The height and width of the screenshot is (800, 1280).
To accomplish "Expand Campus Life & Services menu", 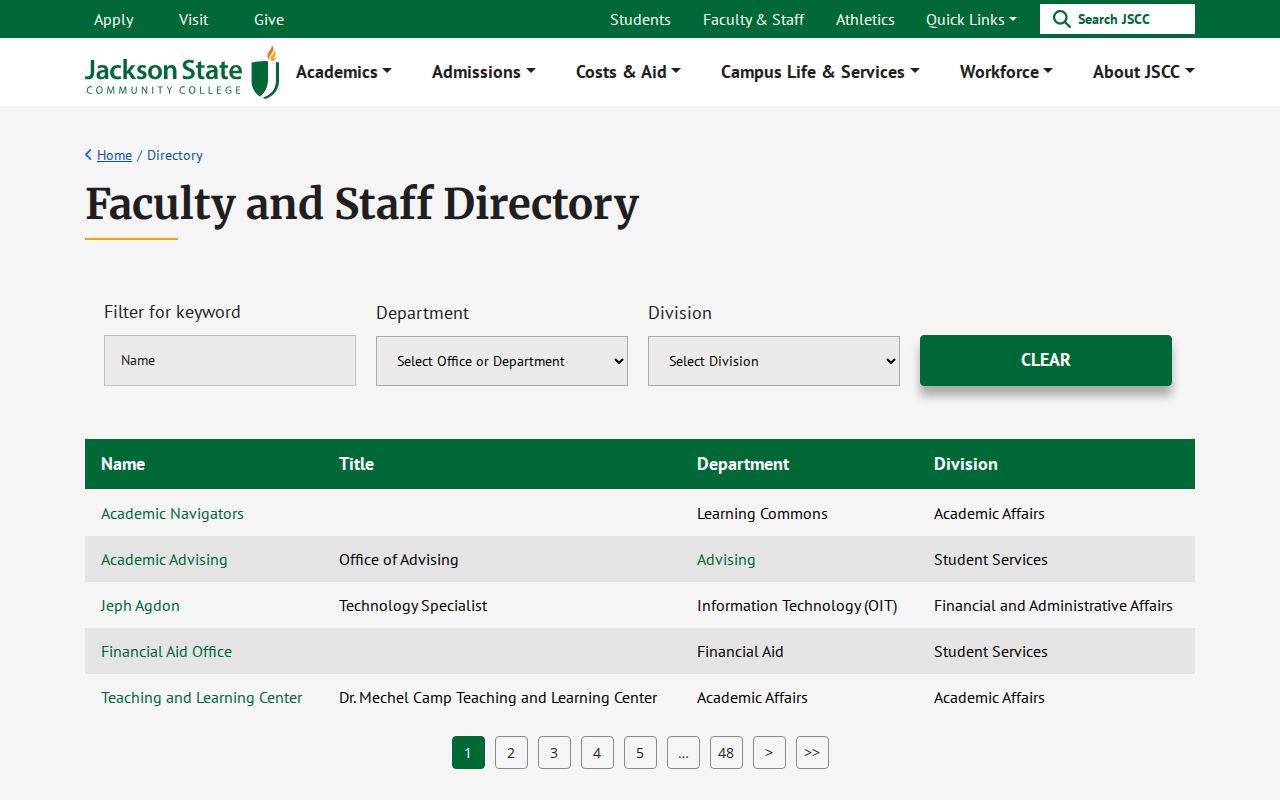I will click(x=820, y=72).
